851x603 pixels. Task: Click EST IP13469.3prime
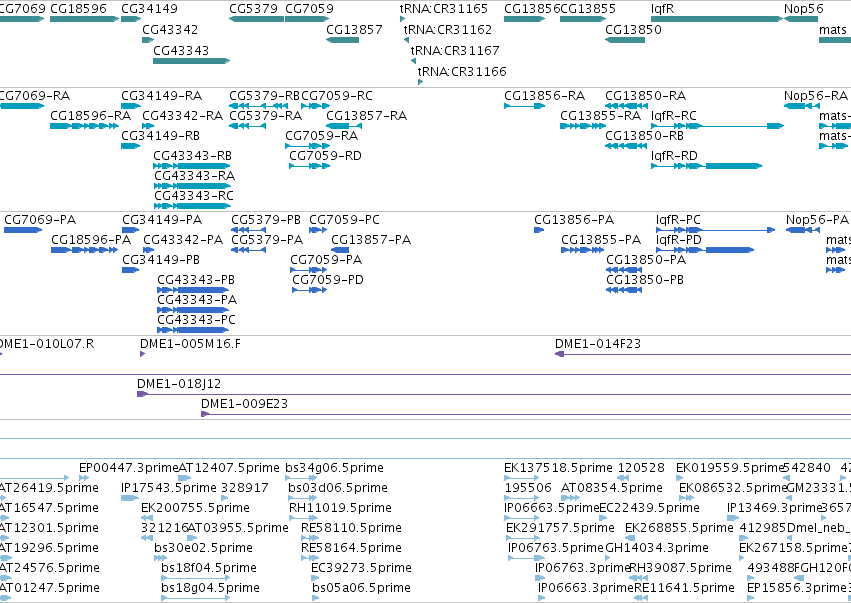click(x=776, y=508)
